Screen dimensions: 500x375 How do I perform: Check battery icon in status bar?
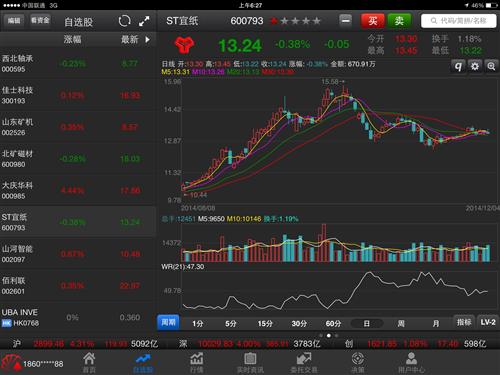491,5
